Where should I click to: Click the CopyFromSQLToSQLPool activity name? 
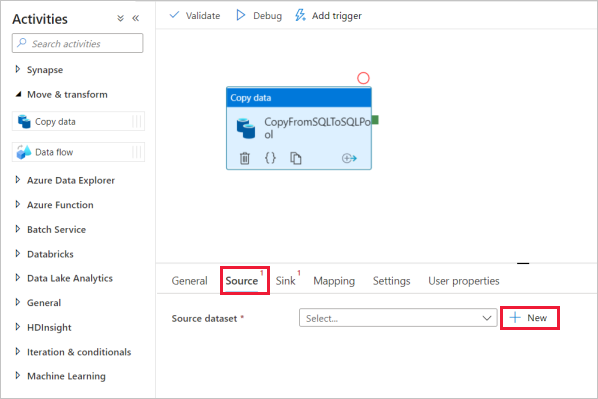(317, 128)
